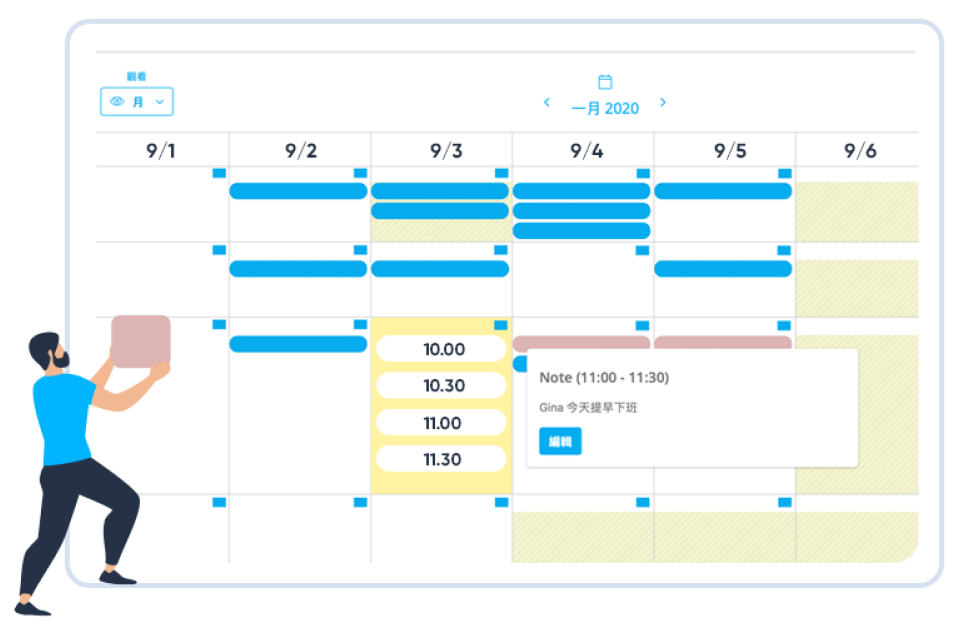Open the first blue event bar under 9/2
This screenshot has height=628, width=954.
coord(298,191)
